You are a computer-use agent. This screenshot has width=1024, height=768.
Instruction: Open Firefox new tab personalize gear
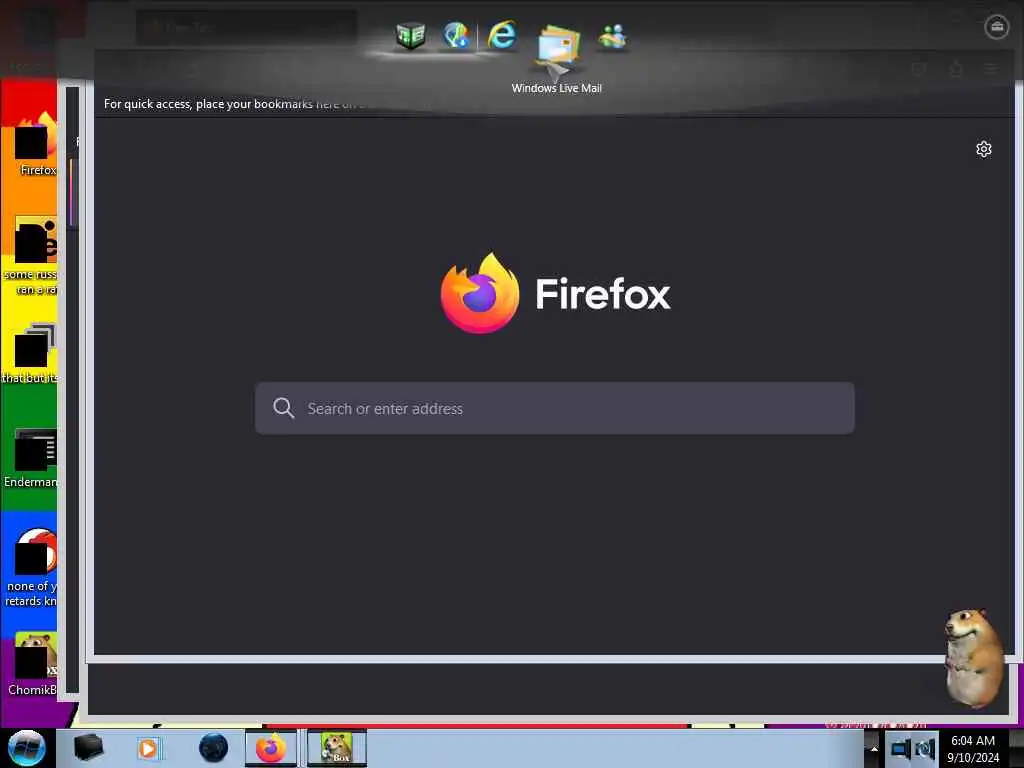pyautogui.click(x=984, y=150)
